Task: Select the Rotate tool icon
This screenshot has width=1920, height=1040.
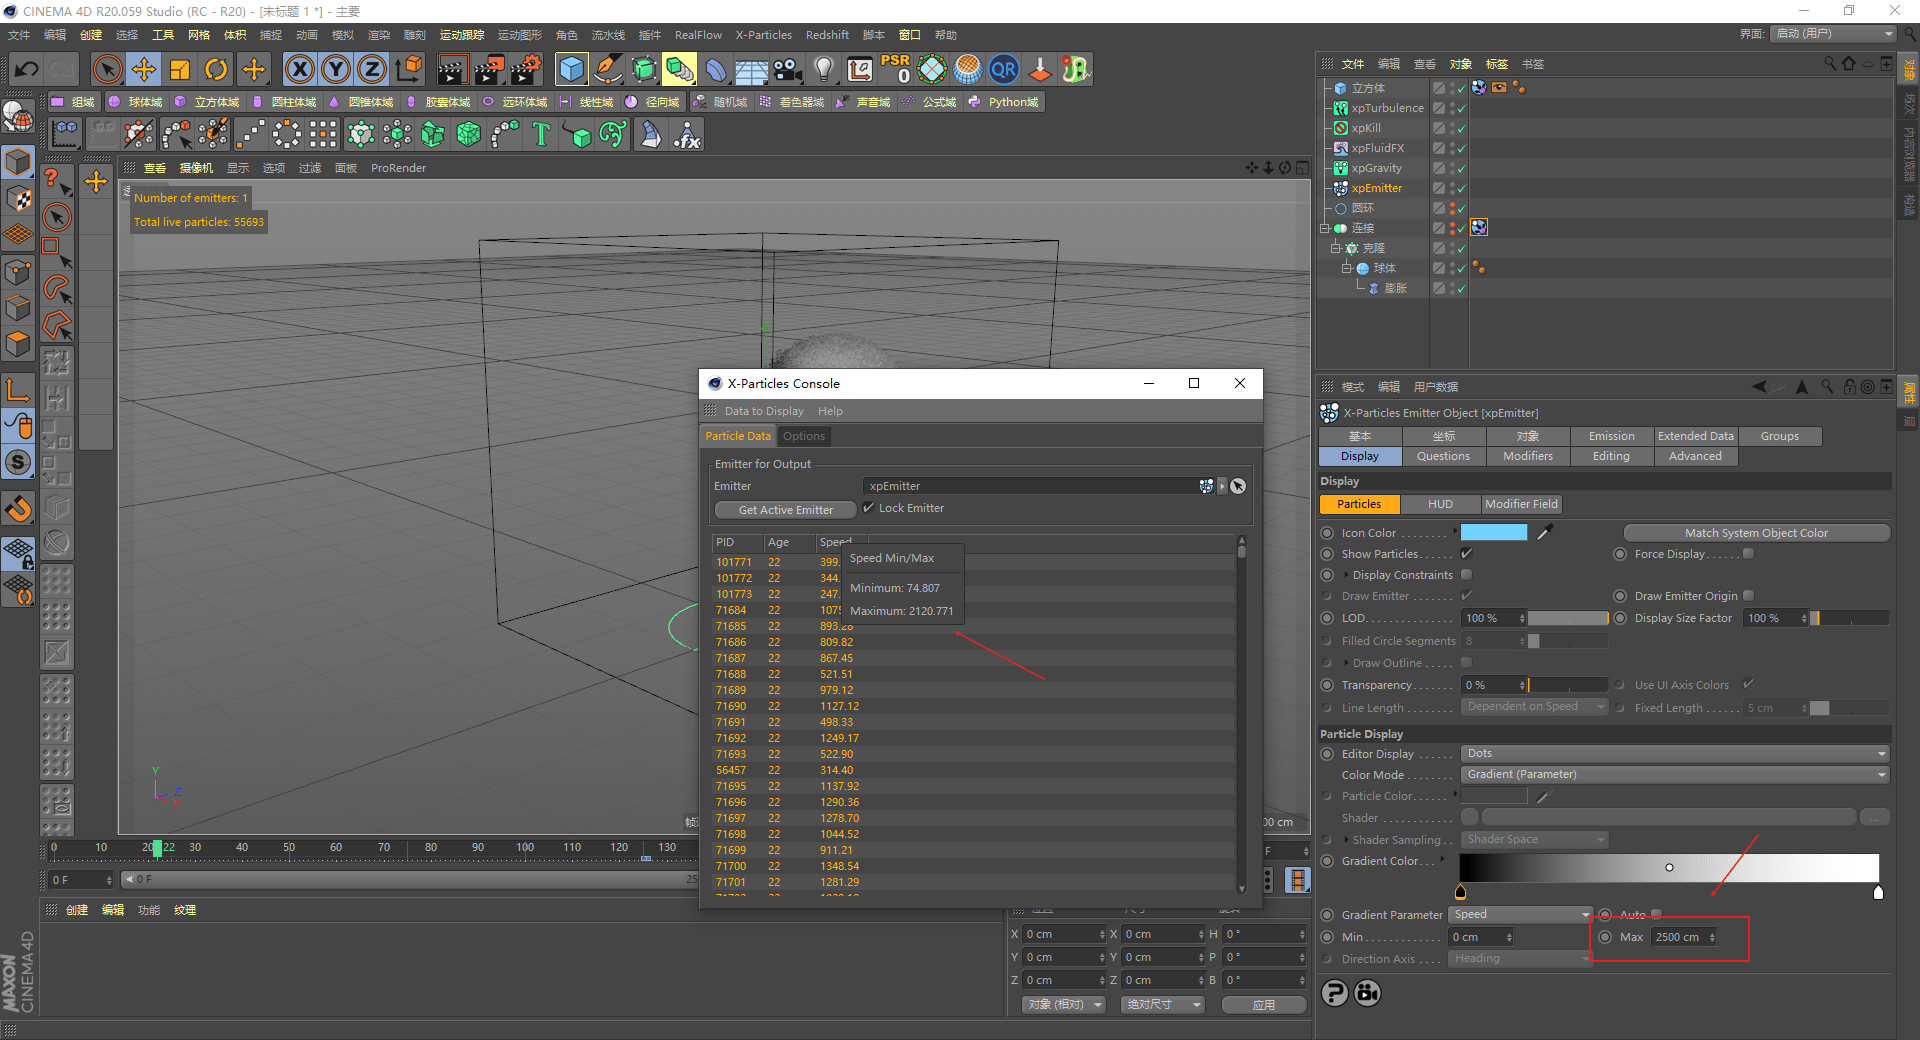Action: click(216, 69)
